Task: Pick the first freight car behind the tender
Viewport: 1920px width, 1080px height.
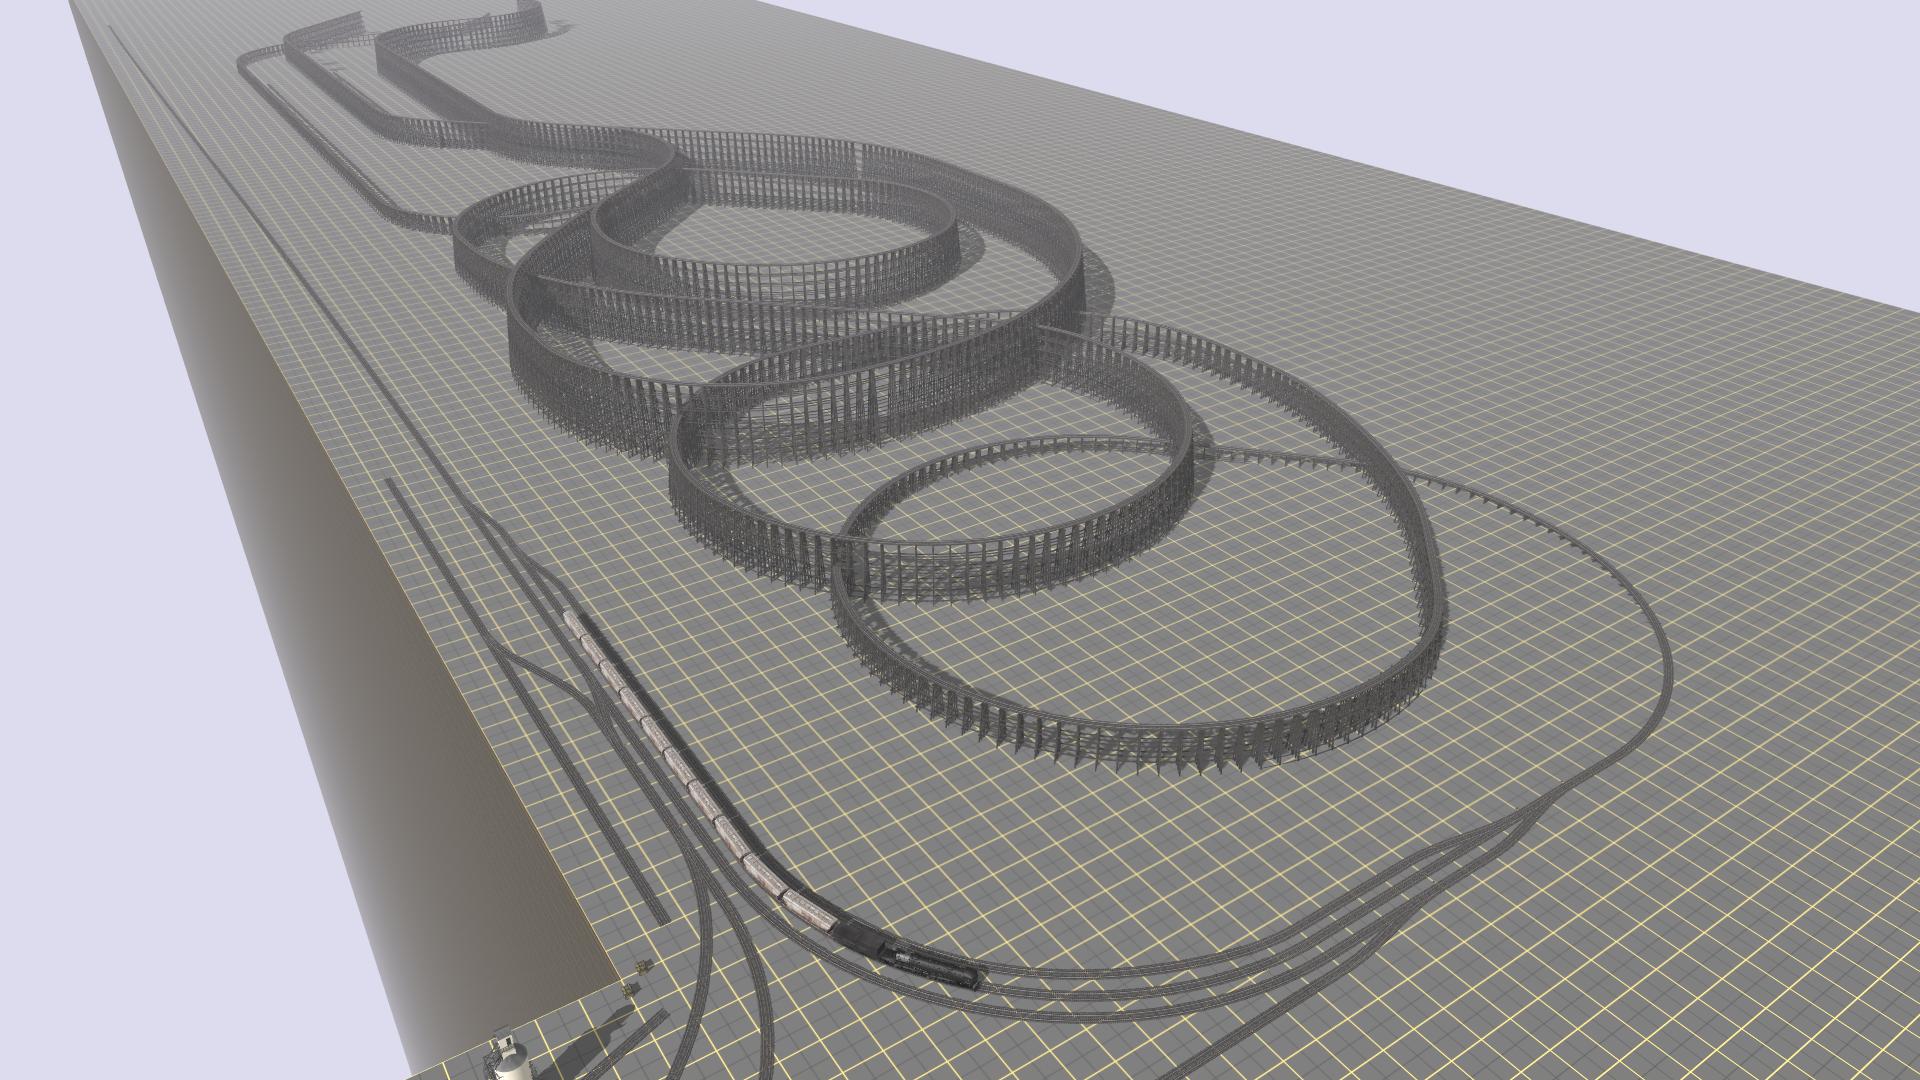Action: click(x=808, y=910)
